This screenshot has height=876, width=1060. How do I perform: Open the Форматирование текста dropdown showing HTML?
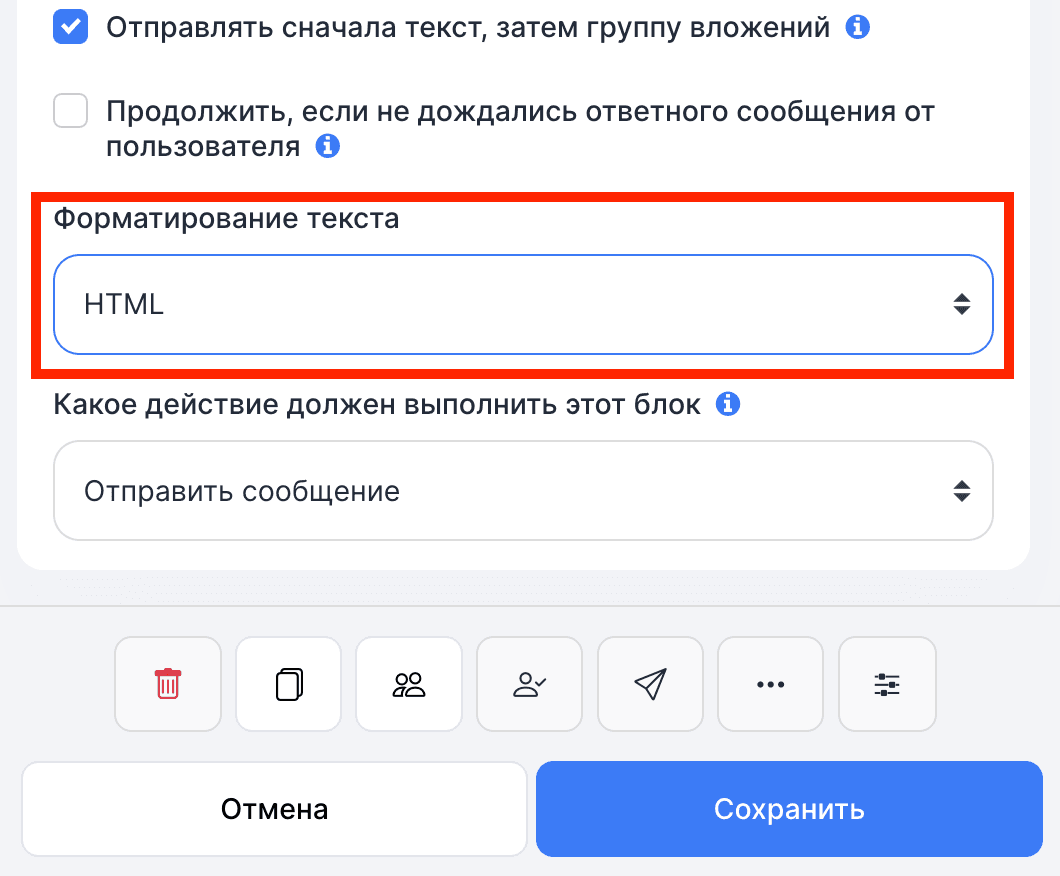coord(523,304)
